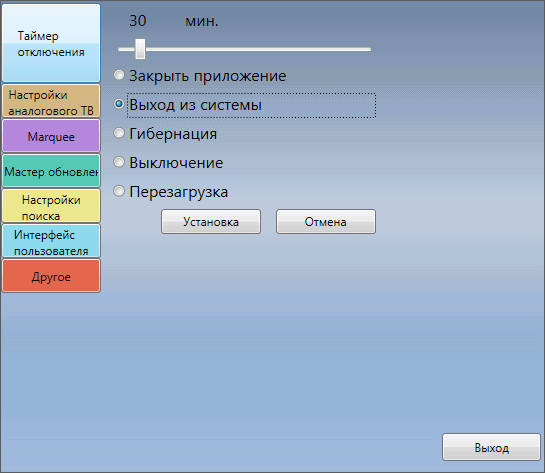Choose the Выключение radio option
This screenshot has width=545, height=473.
click(x=119, y=162)
